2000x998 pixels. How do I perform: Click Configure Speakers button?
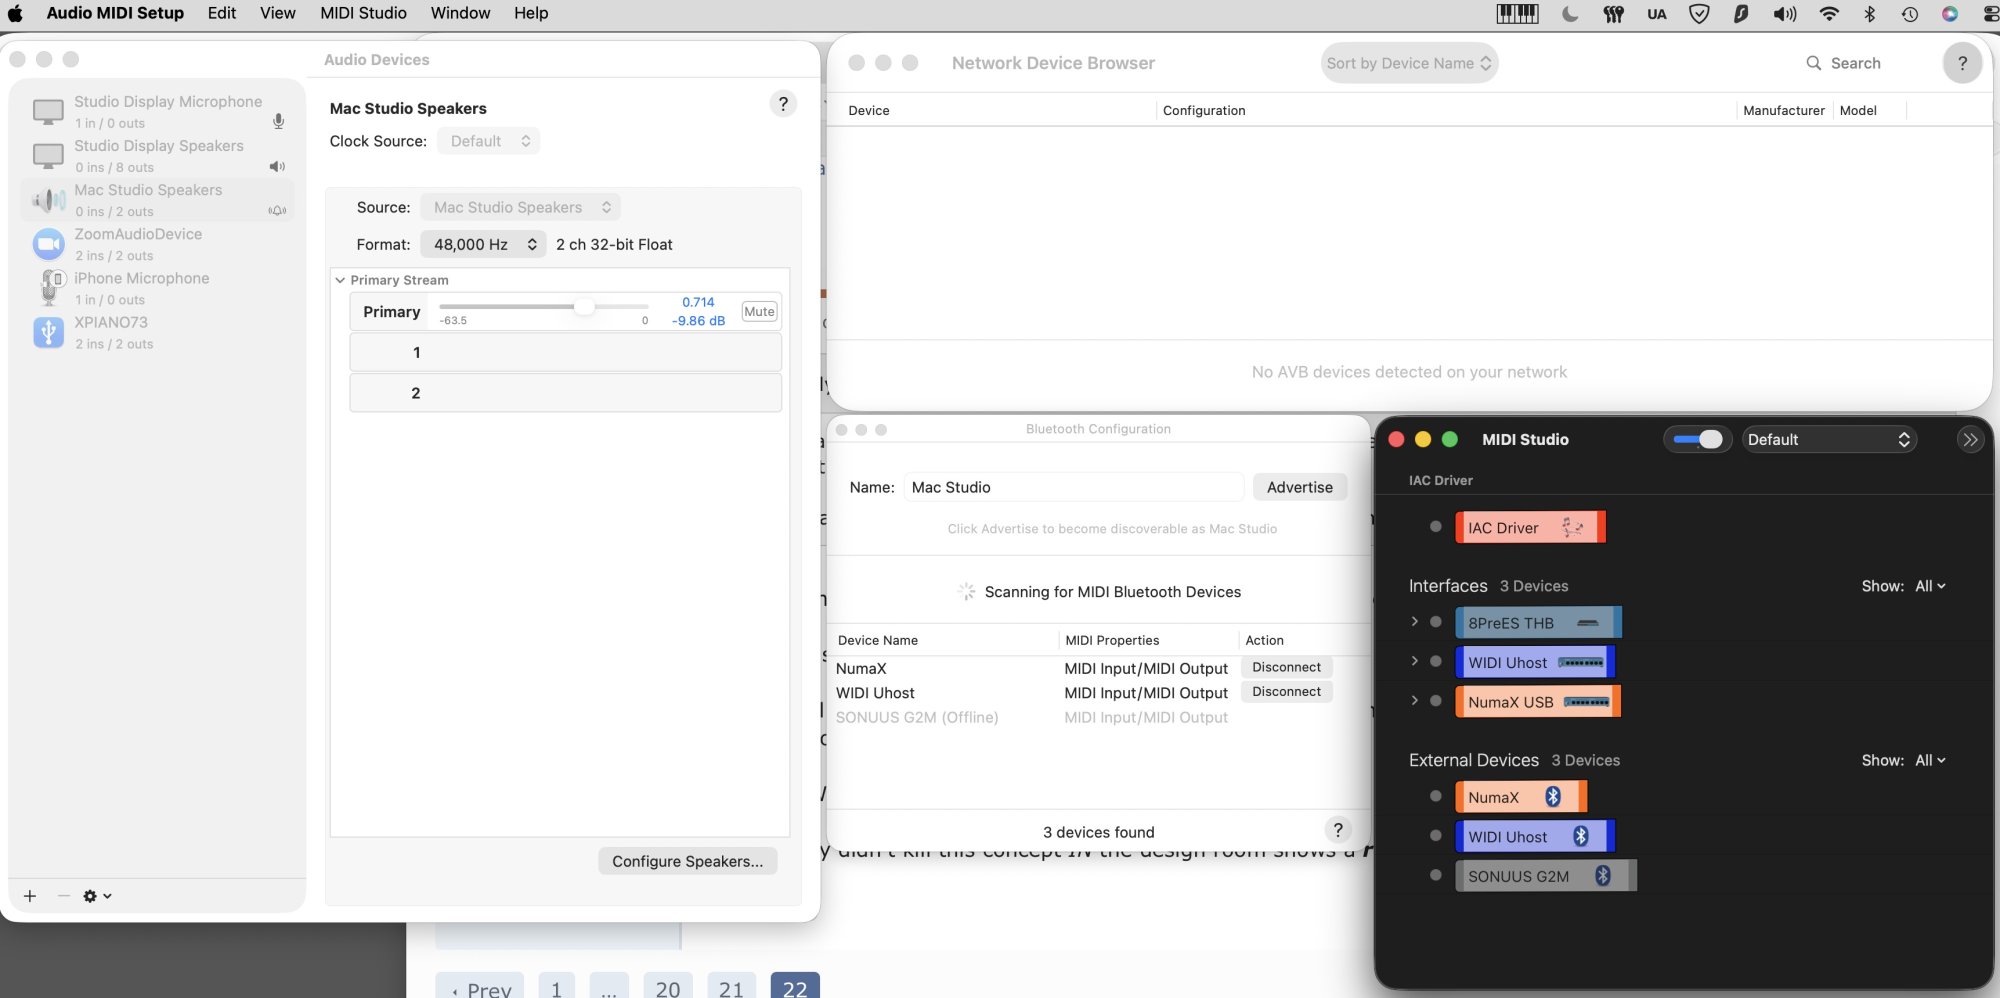point(687,861)
